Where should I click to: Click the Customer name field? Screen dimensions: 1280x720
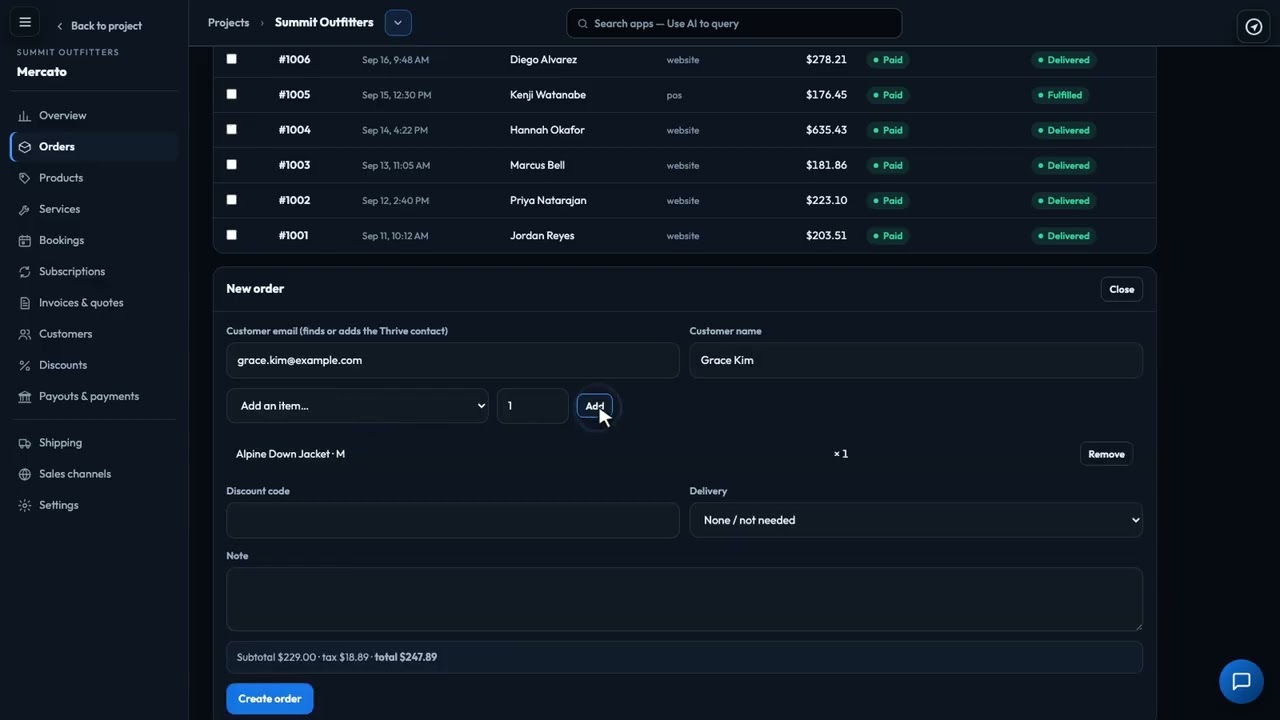coord(916,360)
